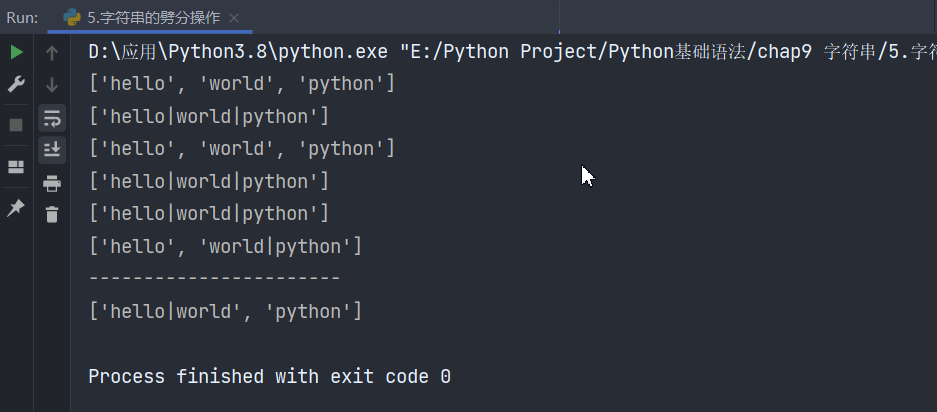The width and height of the screenshot is (937, 412).
Task: Click the Down the Stack Trace arrow
Action: pyautogui.click(x=52, y=85)
